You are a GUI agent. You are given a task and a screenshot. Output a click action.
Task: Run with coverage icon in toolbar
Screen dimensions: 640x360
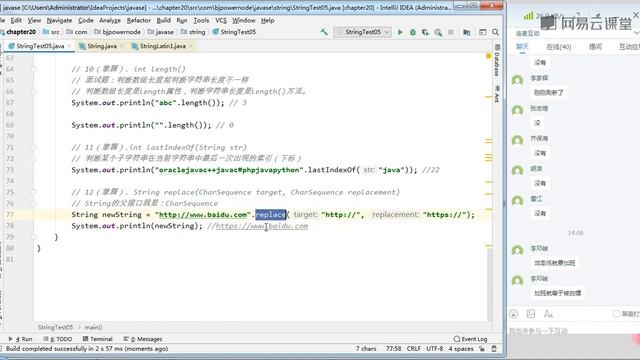pos(425,32)
